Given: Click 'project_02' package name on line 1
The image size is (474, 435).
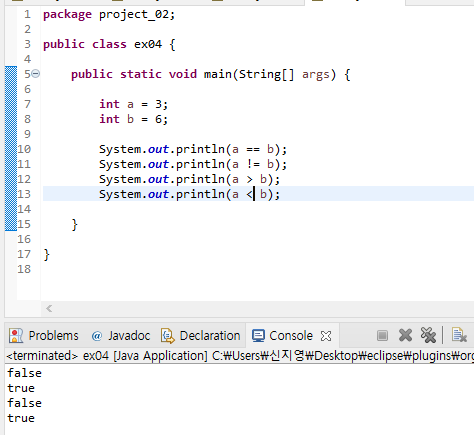Looking at the screenshot, I should (134, 15).
